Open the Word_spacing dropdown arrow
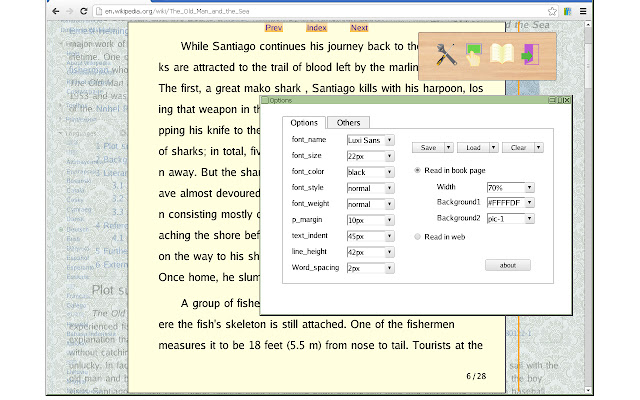Image resolution: width=640 pixels, height=400 pixels. (x=389, y=268)
